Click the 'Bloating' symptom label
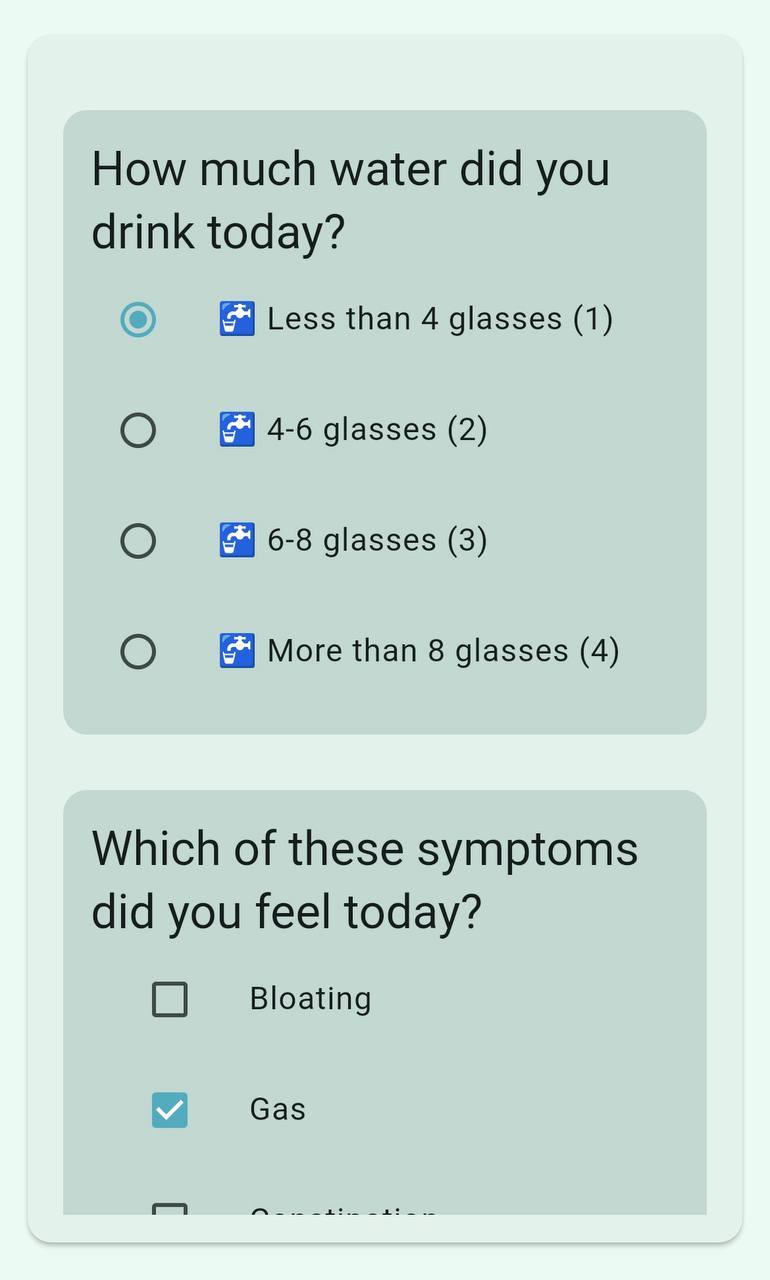 310,999
